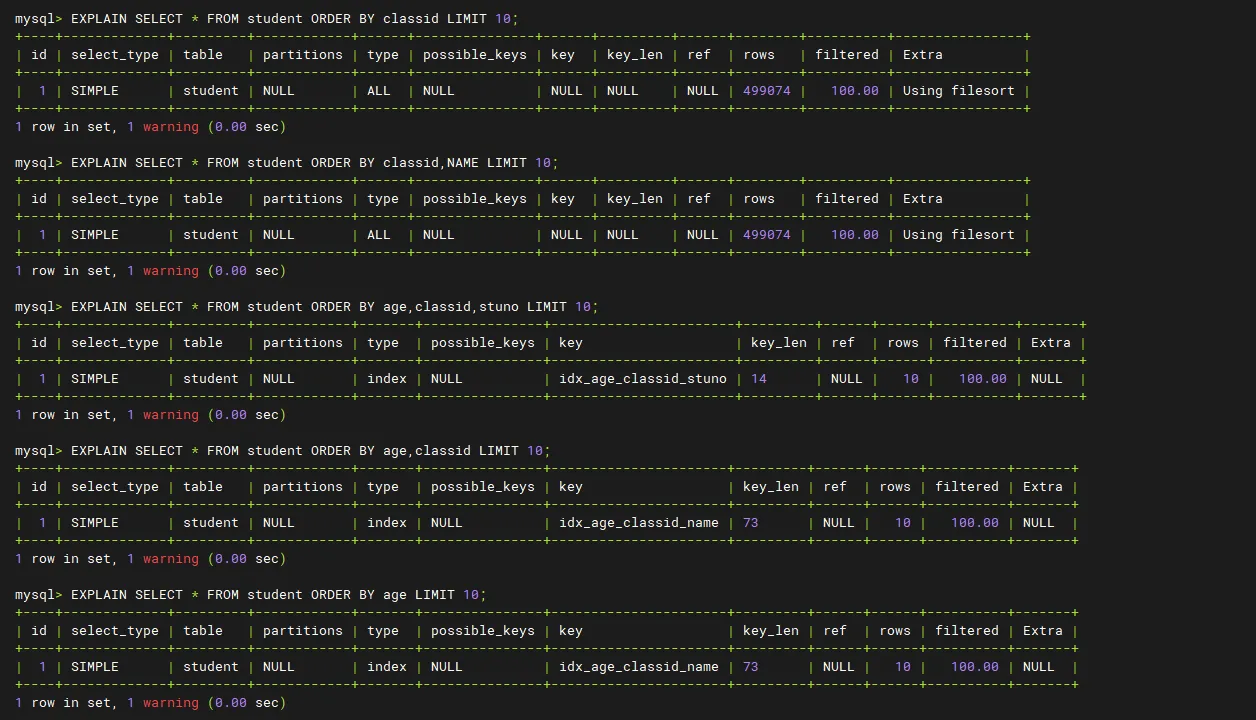Click the idx_age_classid_stuno key value
Viewport: 1256px width, 720px height.
point(642,379)
